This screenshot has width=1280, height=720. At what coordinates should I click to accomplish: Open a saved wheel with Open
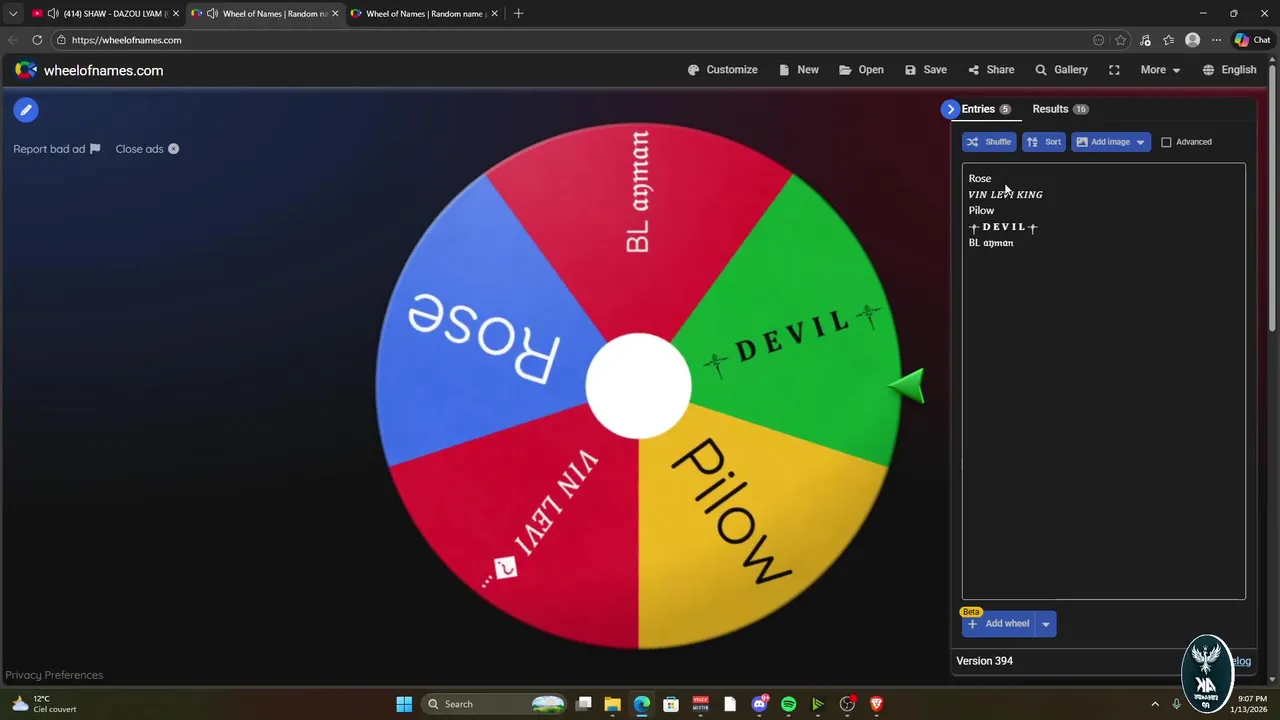(861, 70)
